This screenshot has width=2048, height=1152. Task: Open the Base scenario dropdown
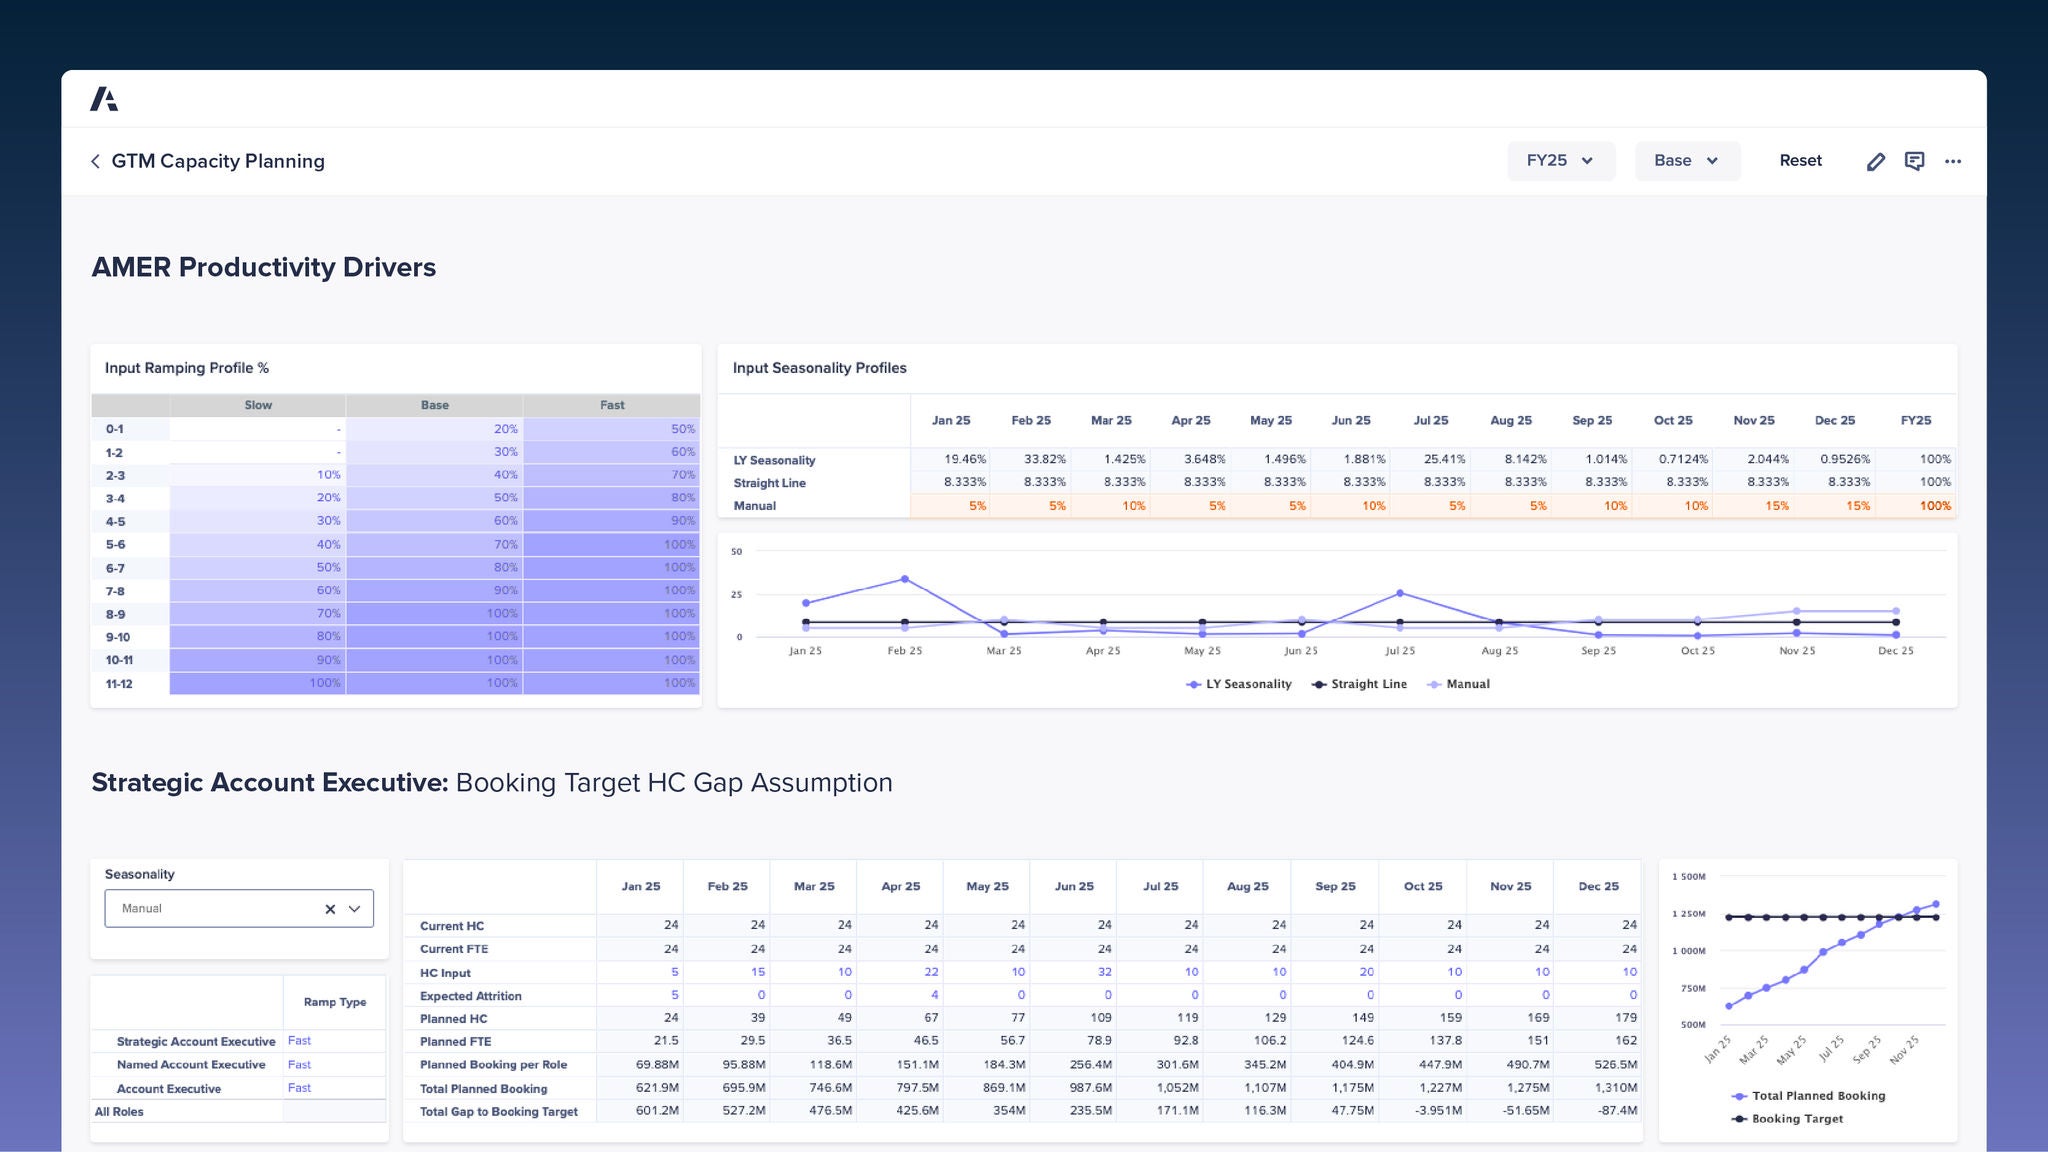tap(1686, 161)
